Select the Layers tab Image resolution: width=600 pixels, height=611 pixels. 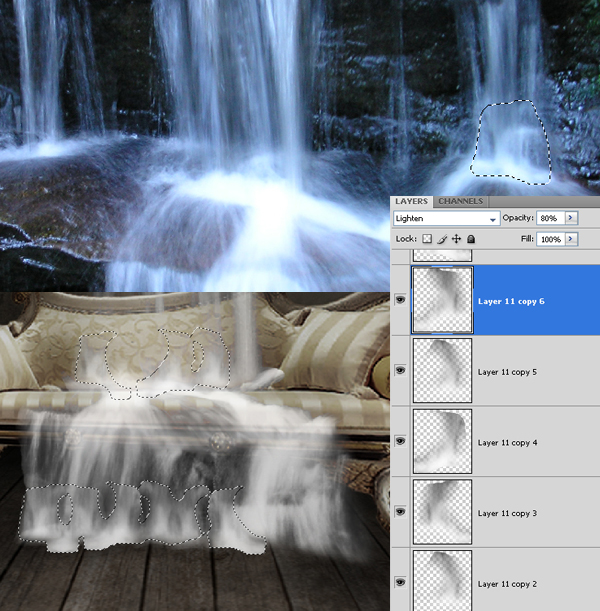tap(412, 201)
